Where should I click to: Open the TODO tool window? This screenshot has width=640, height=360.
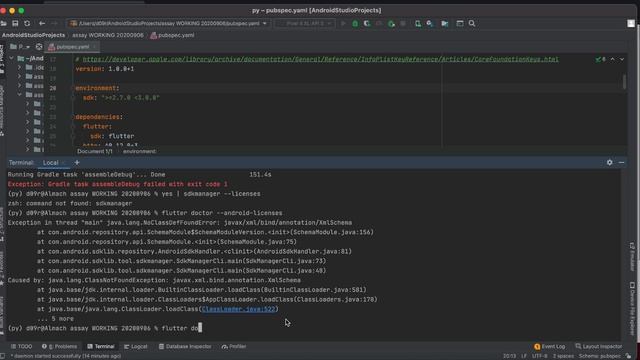[21, 347]
